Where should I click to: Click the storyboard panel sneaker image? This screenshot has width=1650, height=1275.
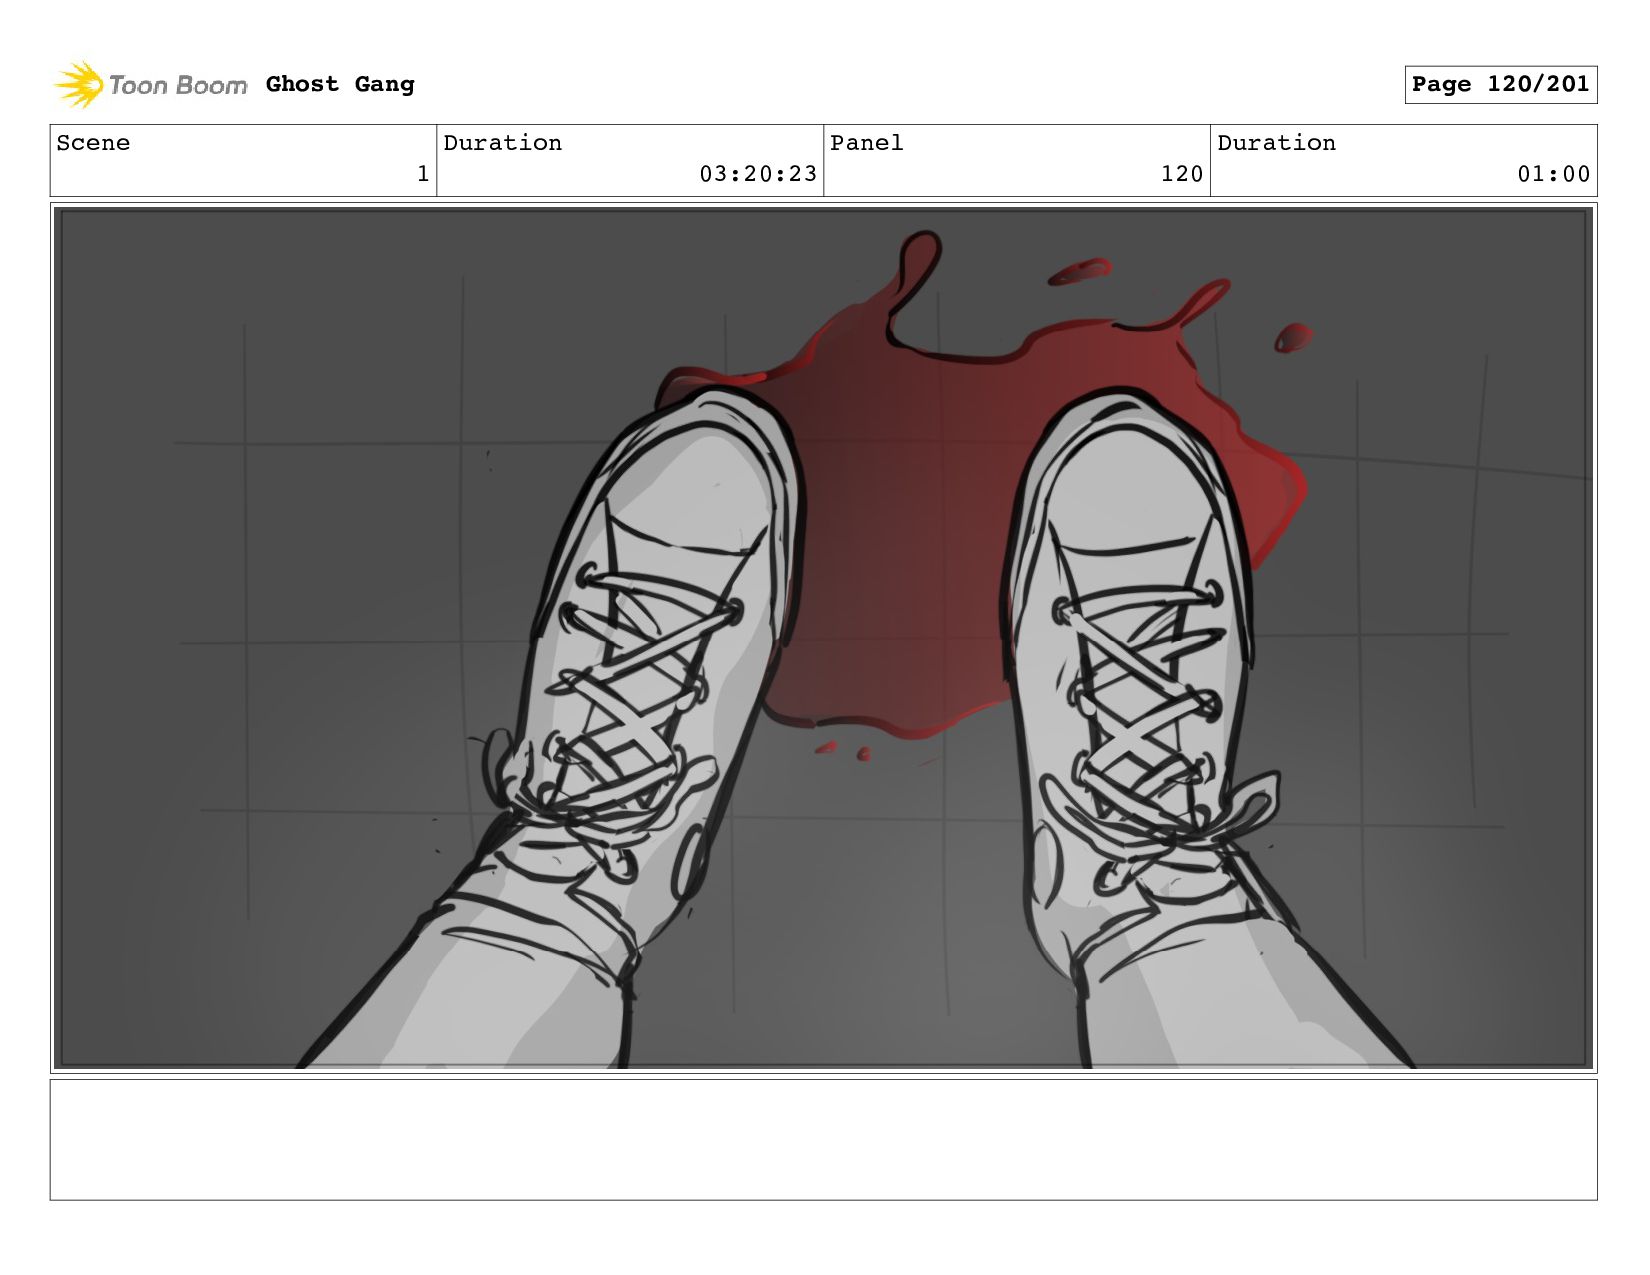point(823,638)
